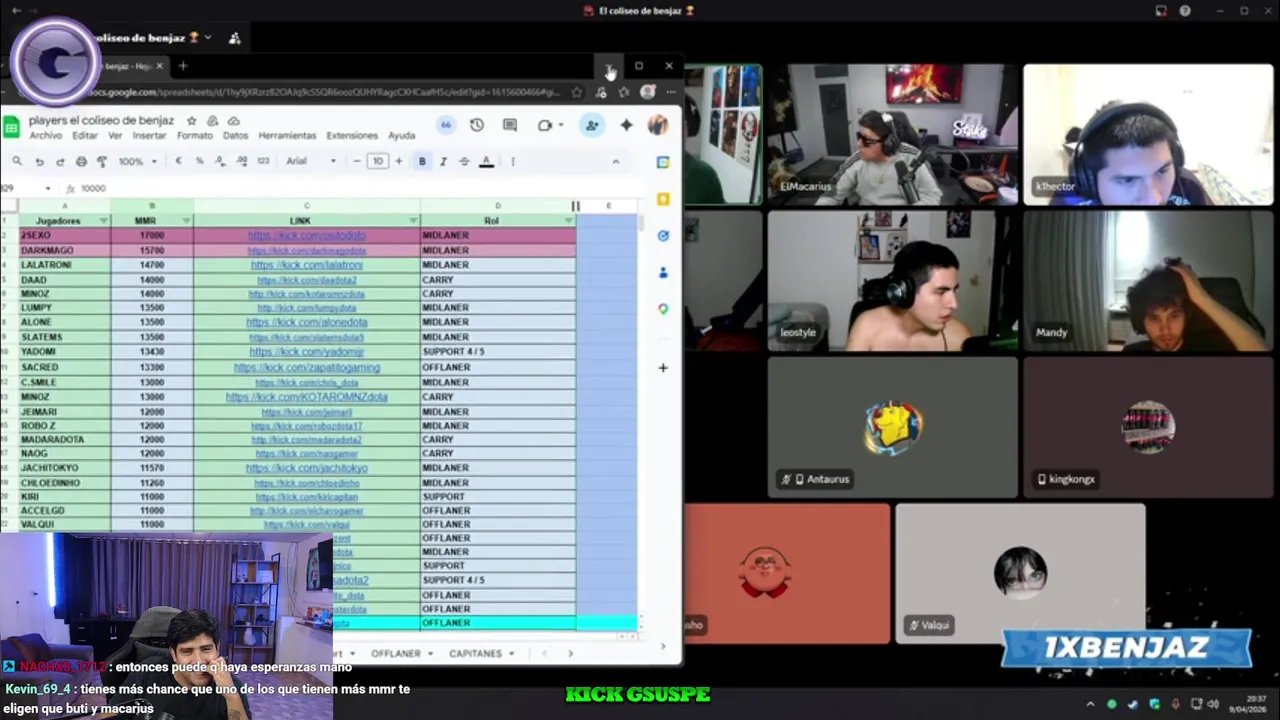1280x720 pixels.
Task: Toggle bold formatting in Sheets
Action: coord(422,161)
